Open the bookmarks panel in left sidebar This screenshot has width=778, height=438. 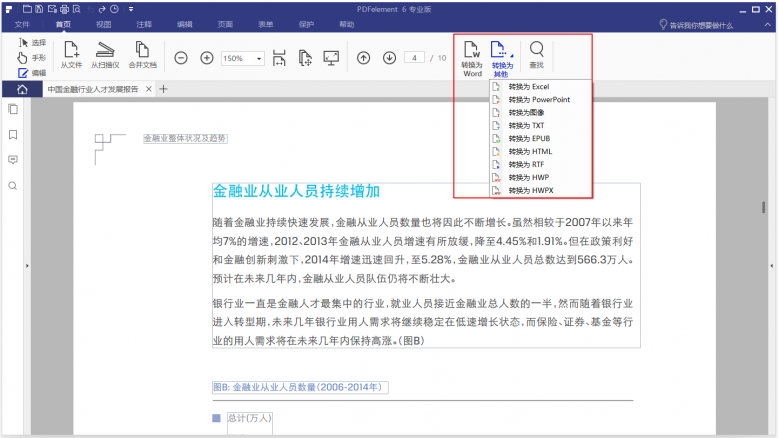click(x=13, y=135)
